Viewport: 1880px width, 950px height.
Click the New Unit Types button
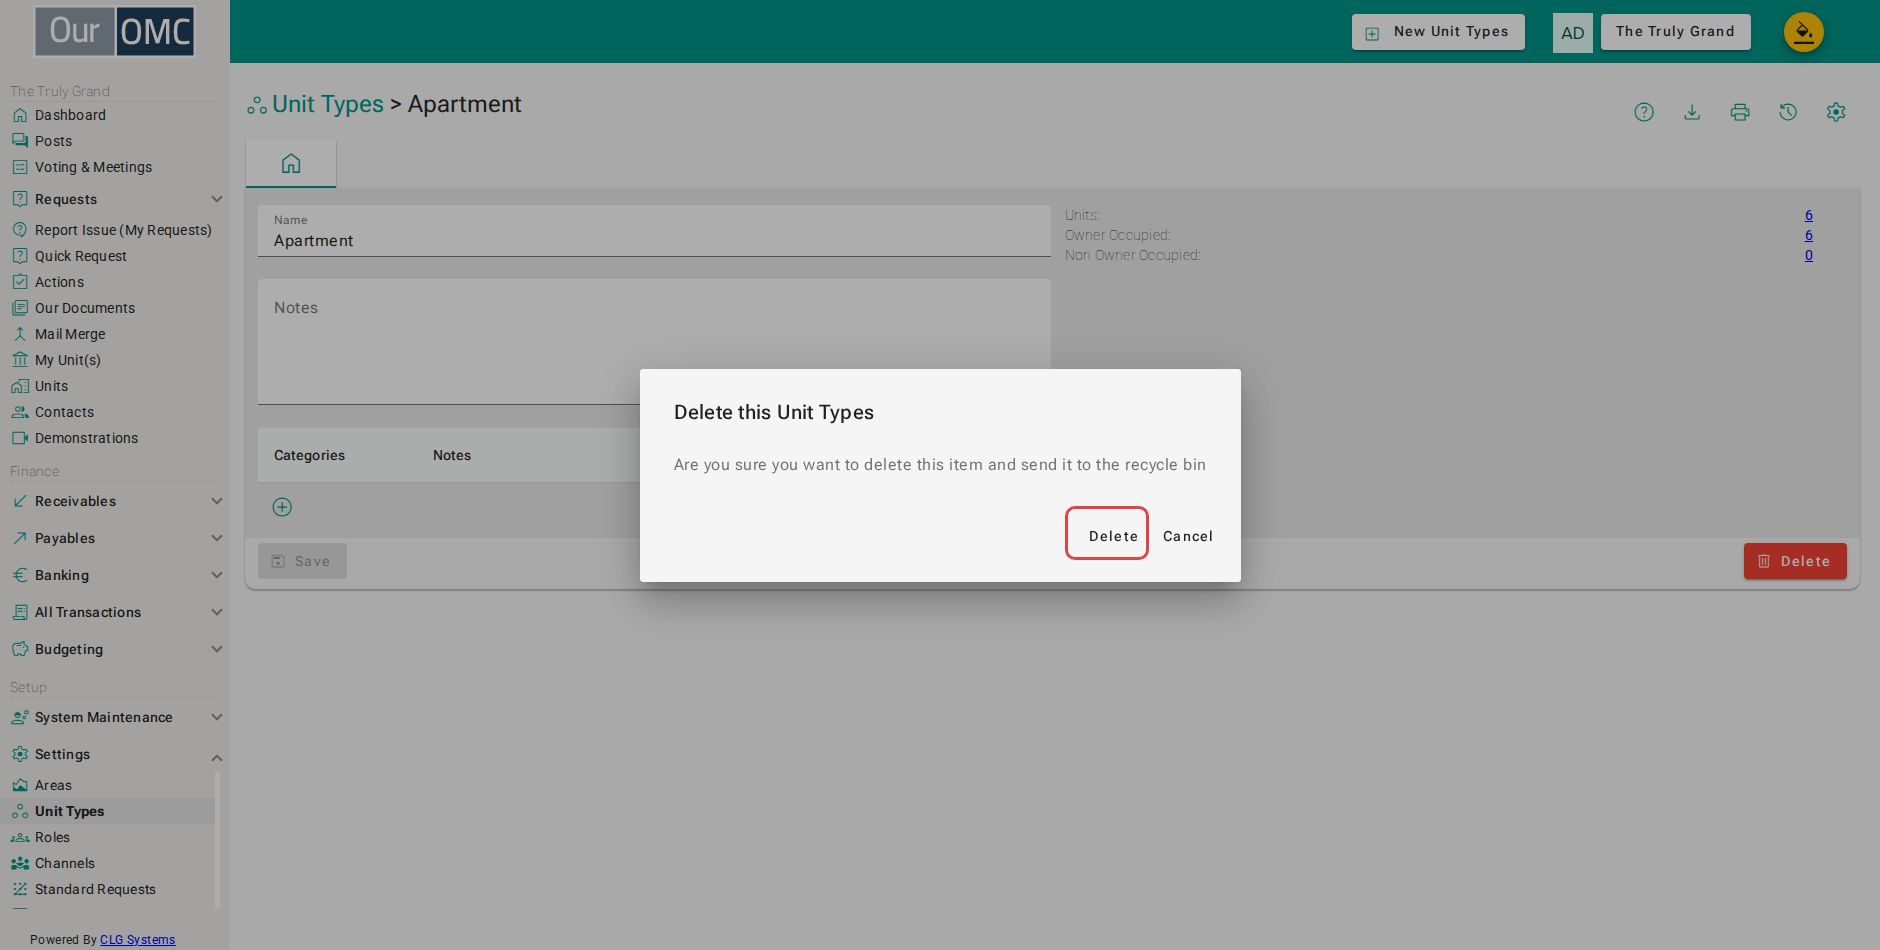coord(1438,32)
